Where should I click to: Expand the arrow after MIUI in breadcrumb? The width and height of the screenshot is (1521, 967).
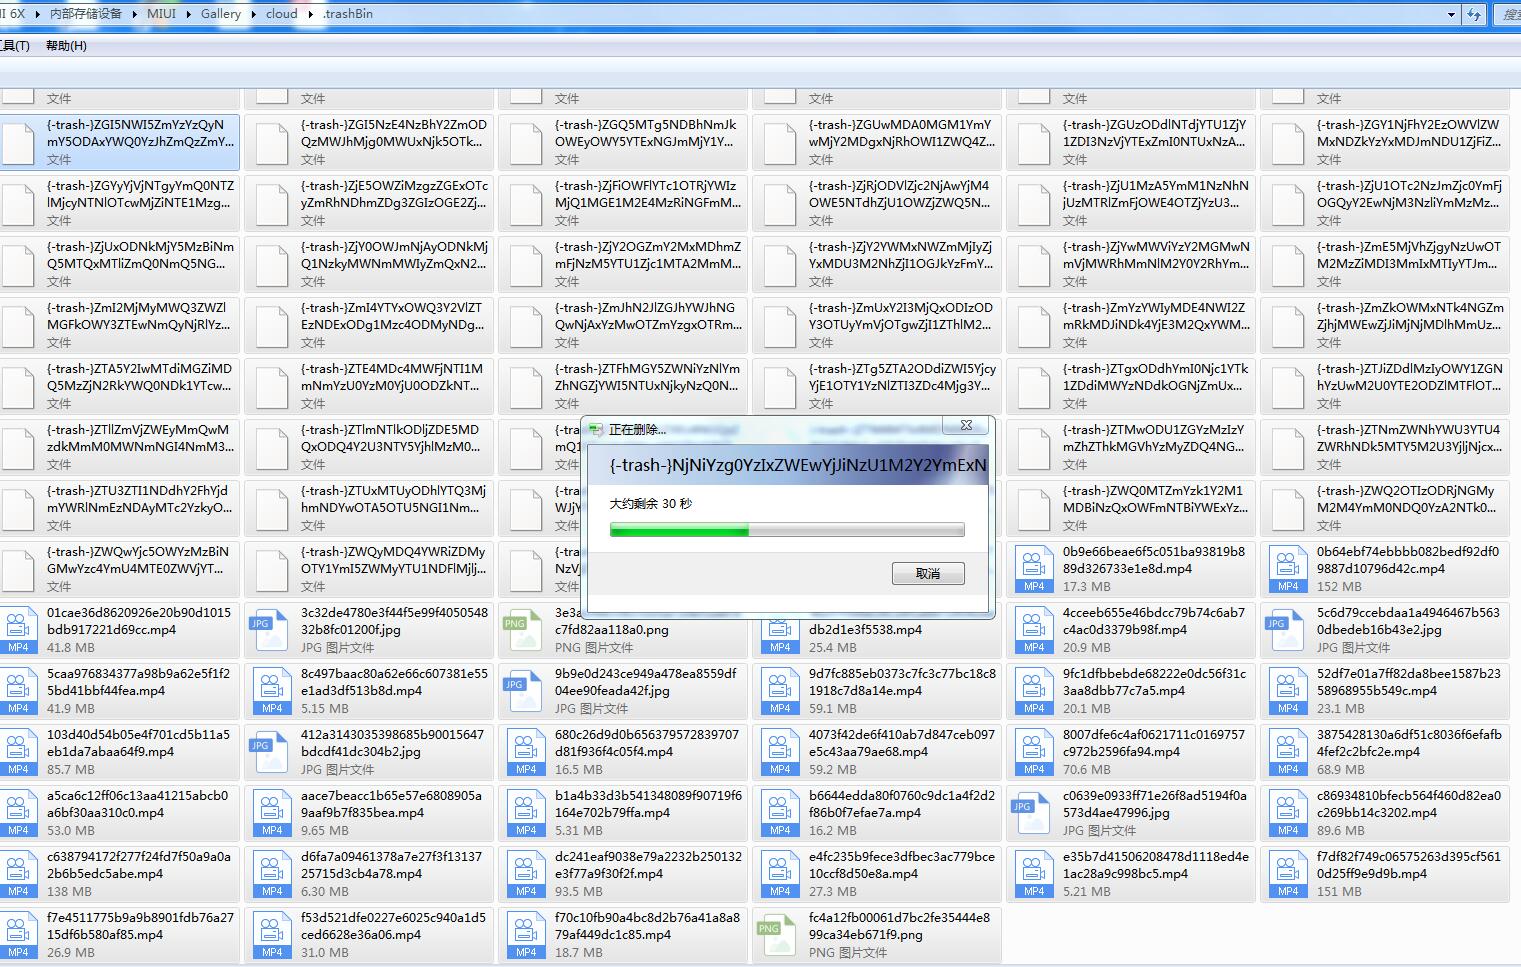189,14
